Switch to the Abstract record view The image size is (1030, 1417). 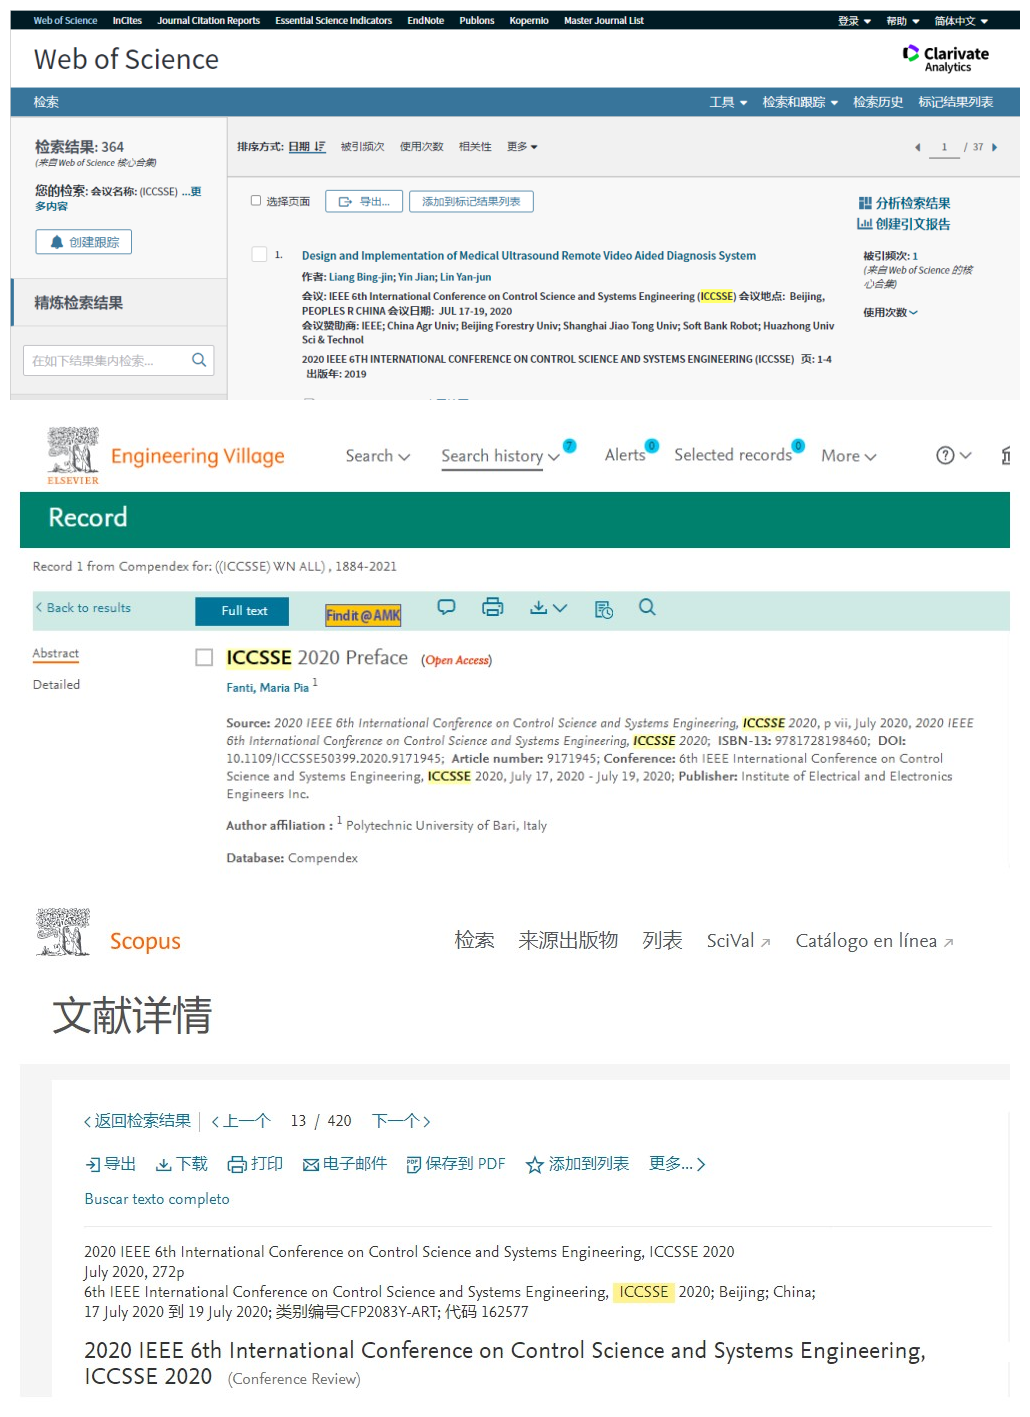56,654
